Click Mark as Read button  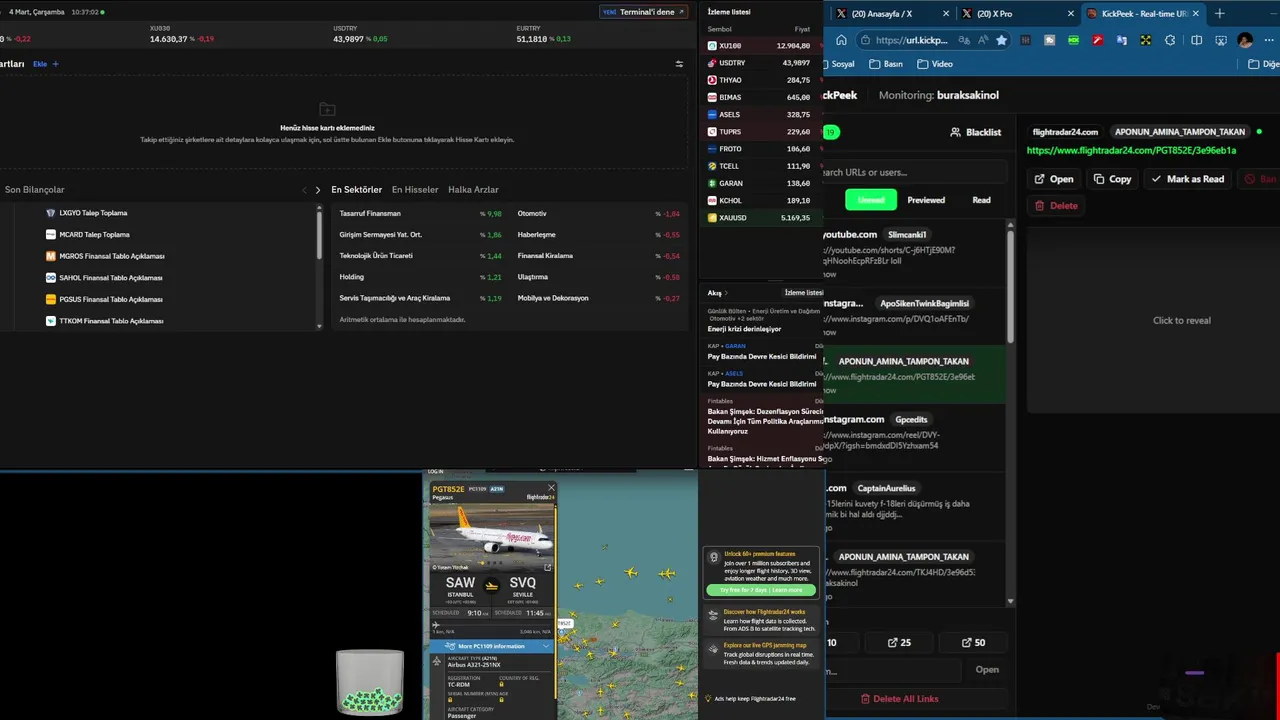[x=1188, y=179]
